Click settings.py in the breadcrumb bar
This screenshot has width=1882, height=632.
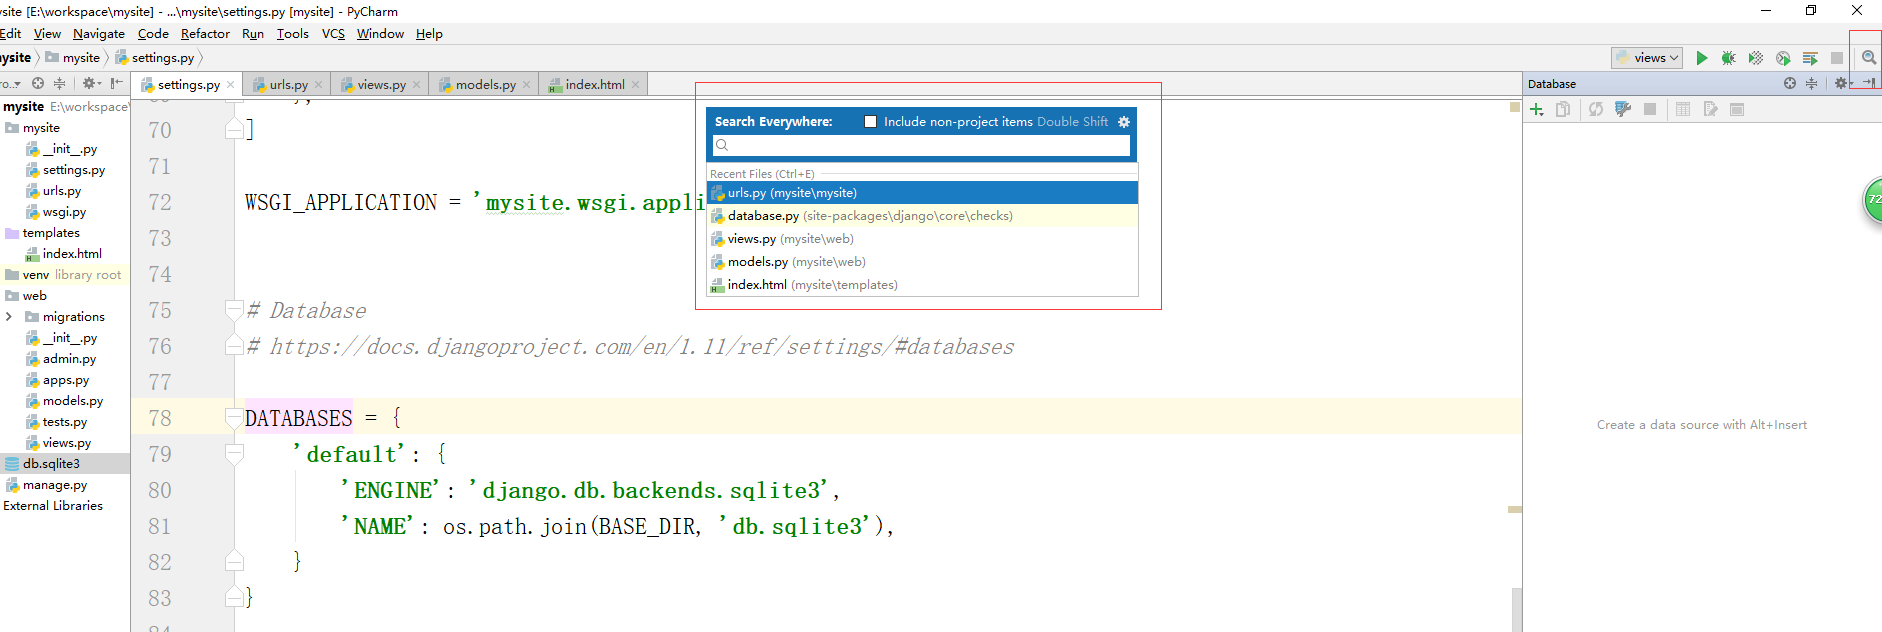[155, 58]
